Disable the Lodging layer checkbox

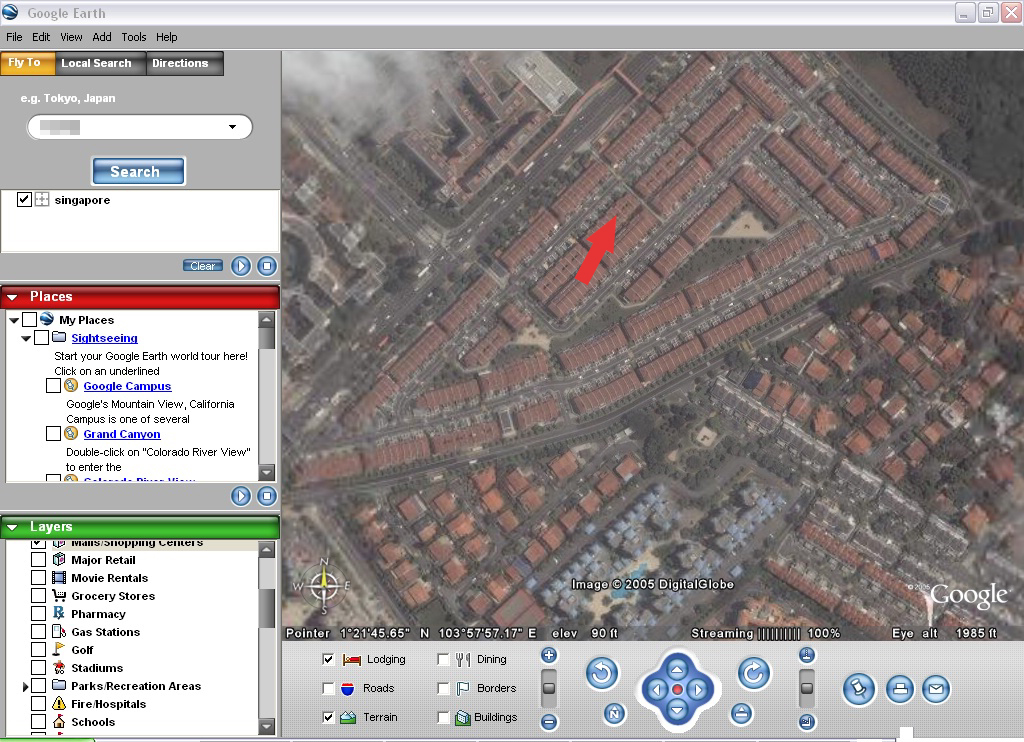tap(328, 660)
